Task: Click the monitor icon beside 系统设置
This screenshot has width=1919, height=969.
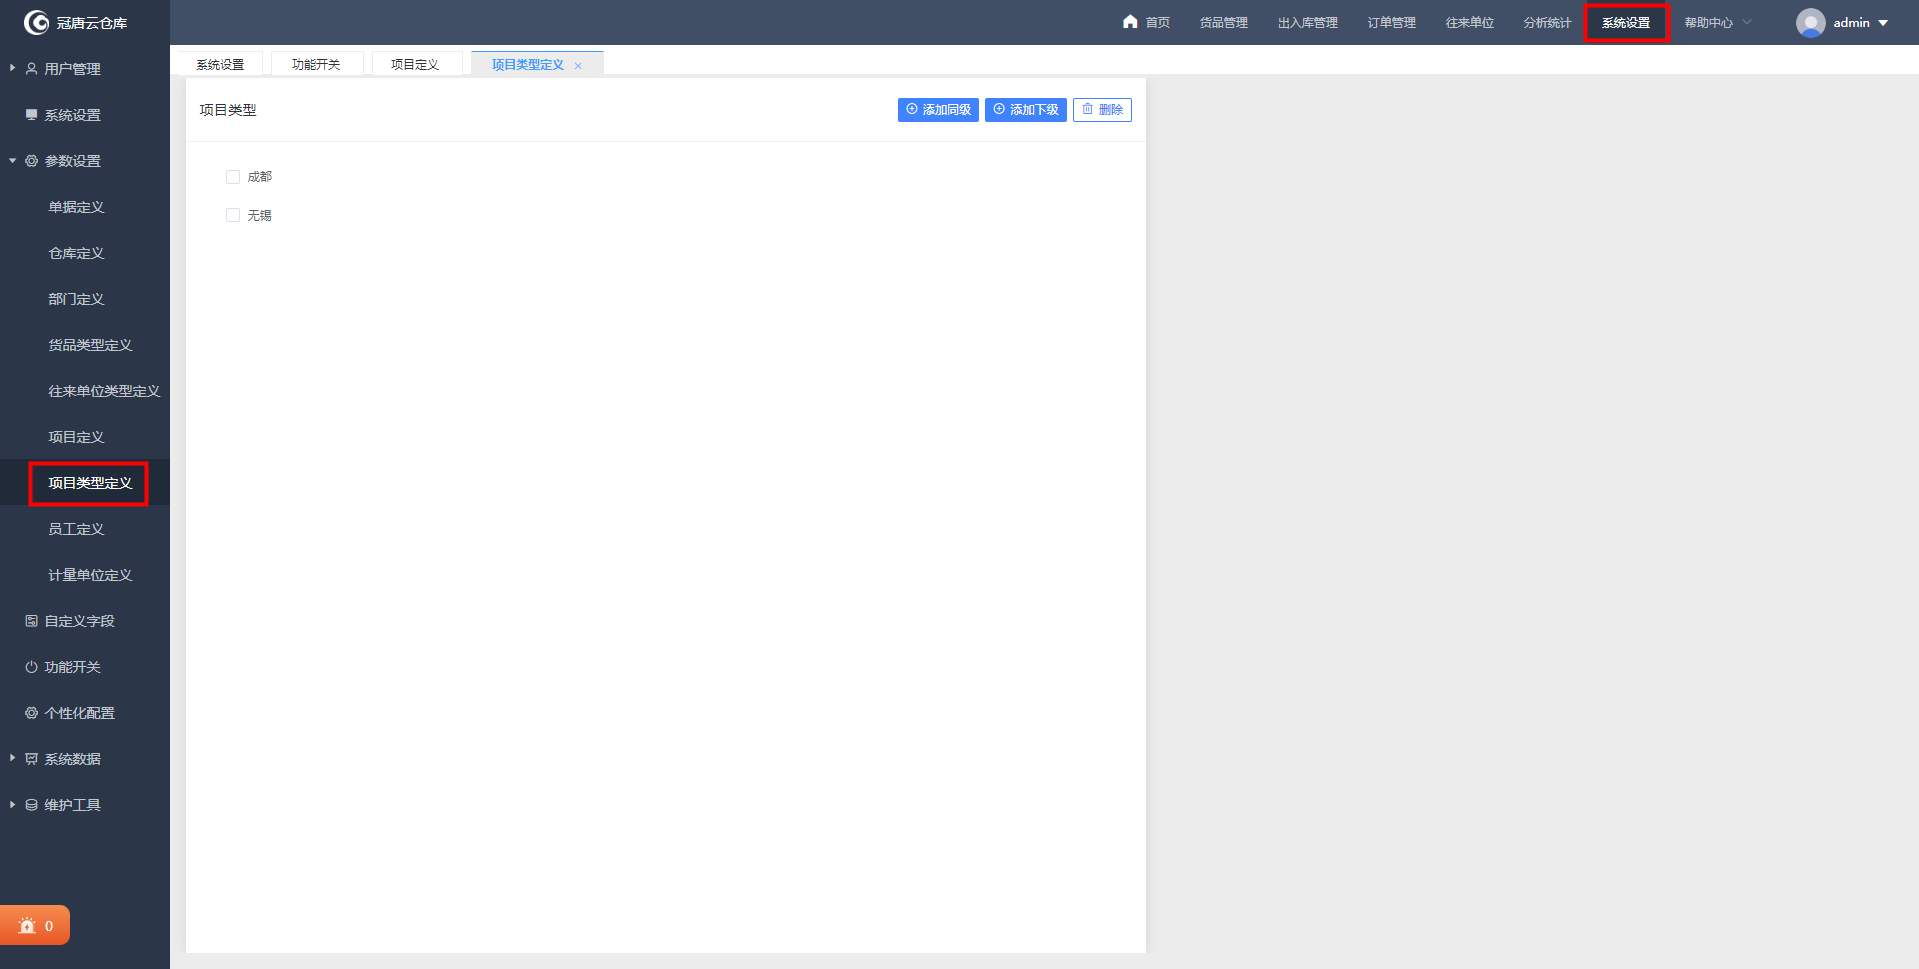Action: [32, 115]
